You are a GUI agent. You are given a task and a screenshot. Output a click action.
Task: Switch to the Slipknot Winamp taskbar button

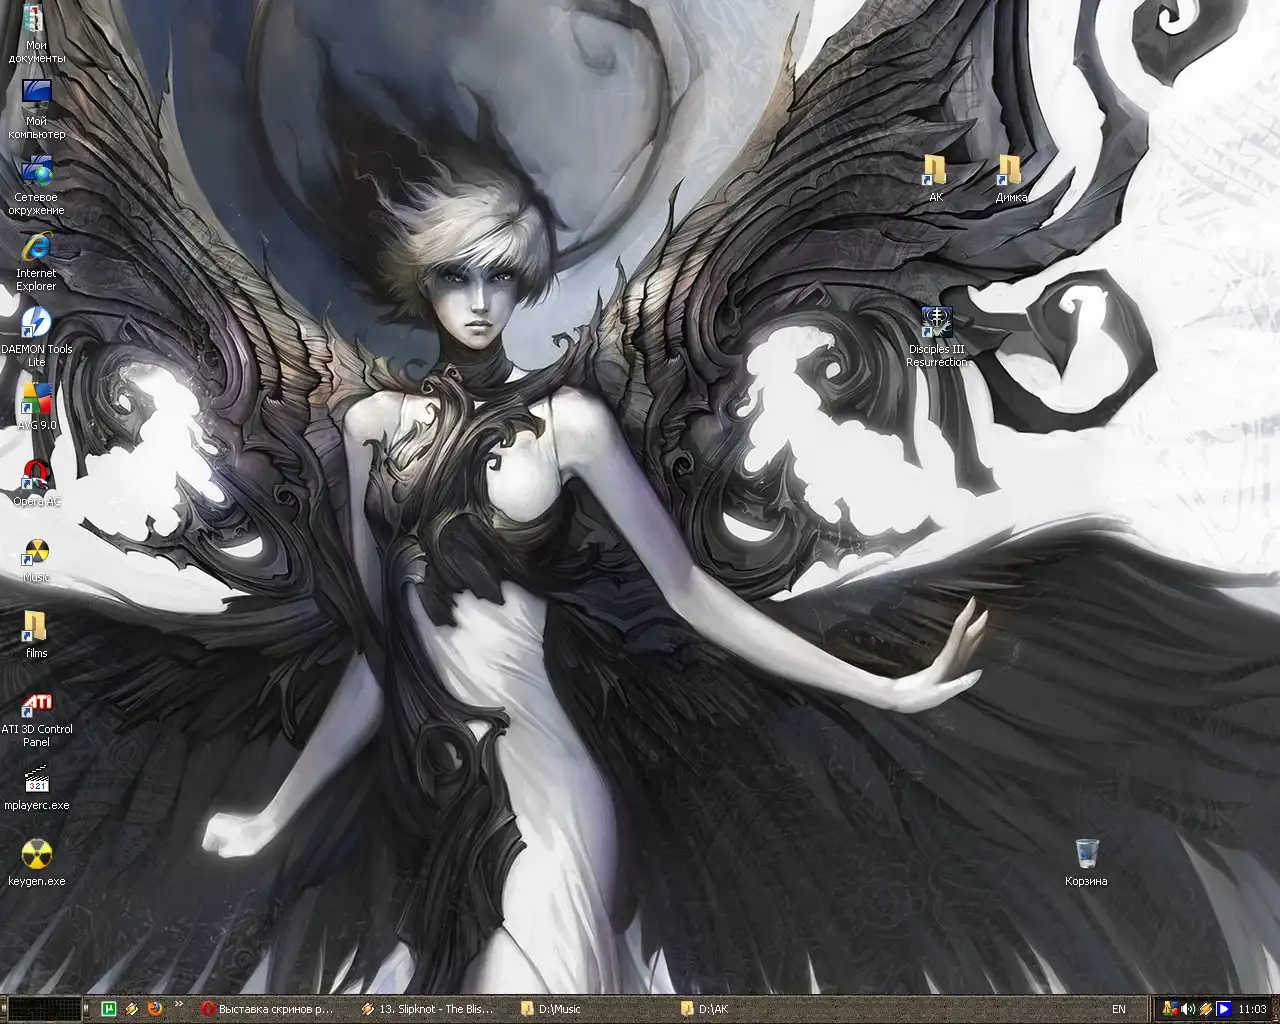point(428,1009)
